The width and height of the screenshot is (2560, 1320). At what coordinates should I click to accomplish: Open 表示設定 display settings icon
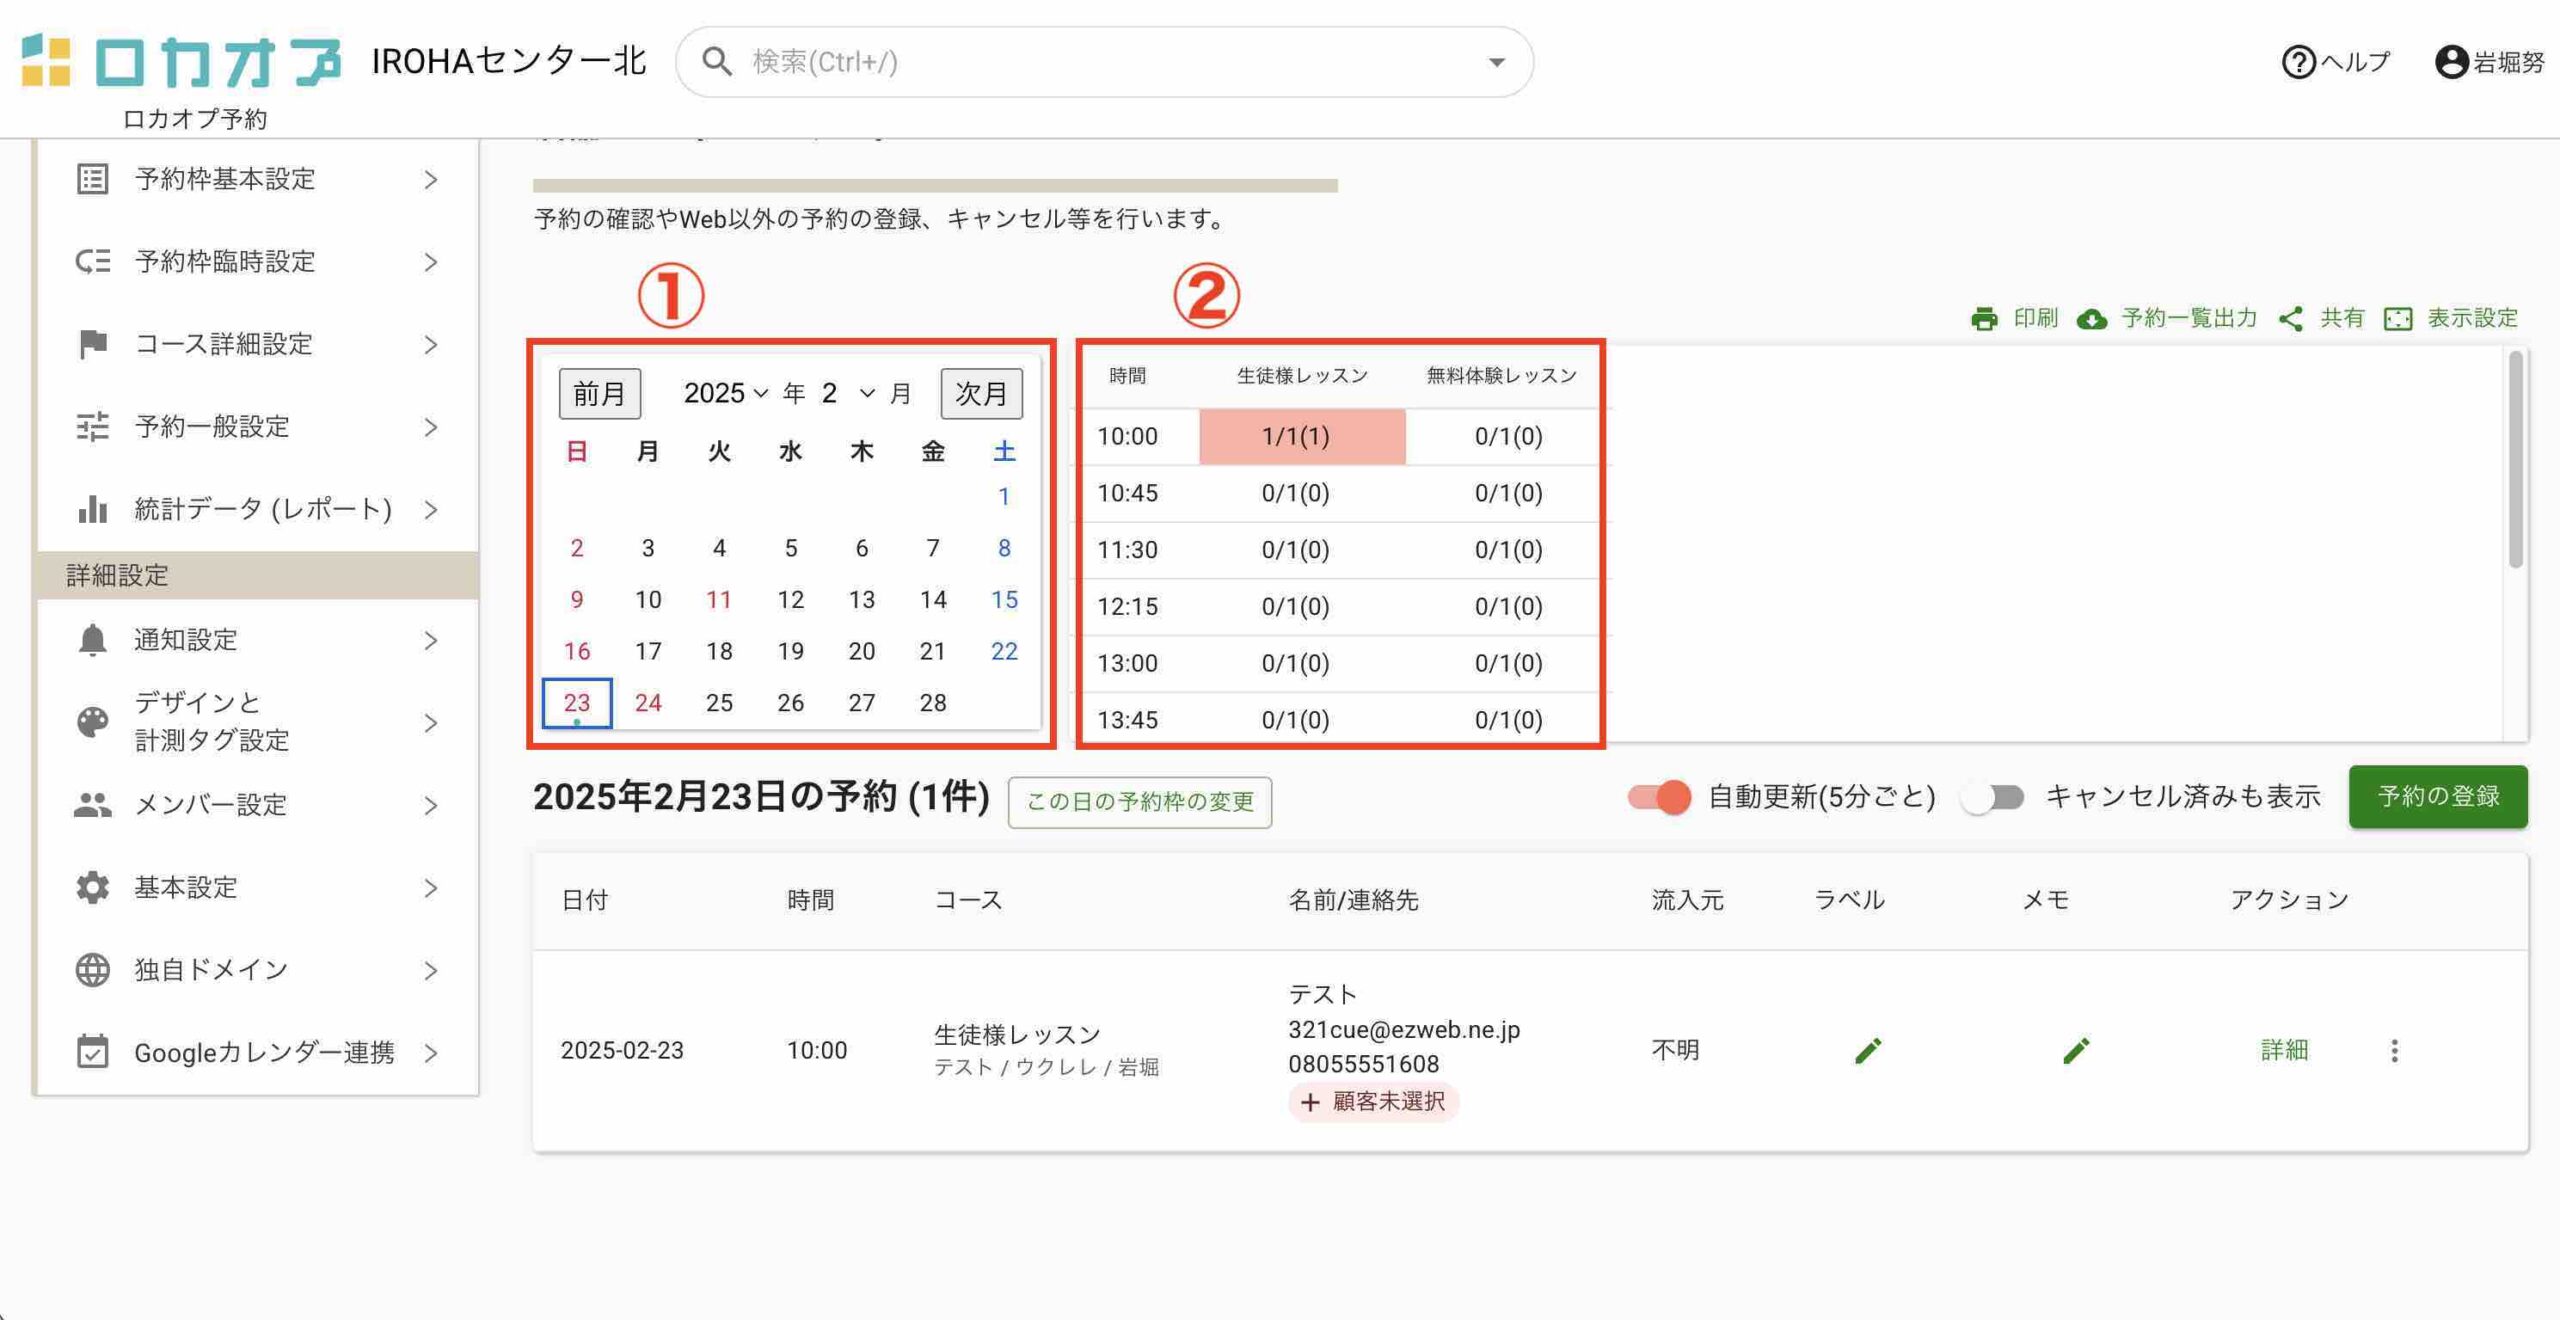(2398, 319)
